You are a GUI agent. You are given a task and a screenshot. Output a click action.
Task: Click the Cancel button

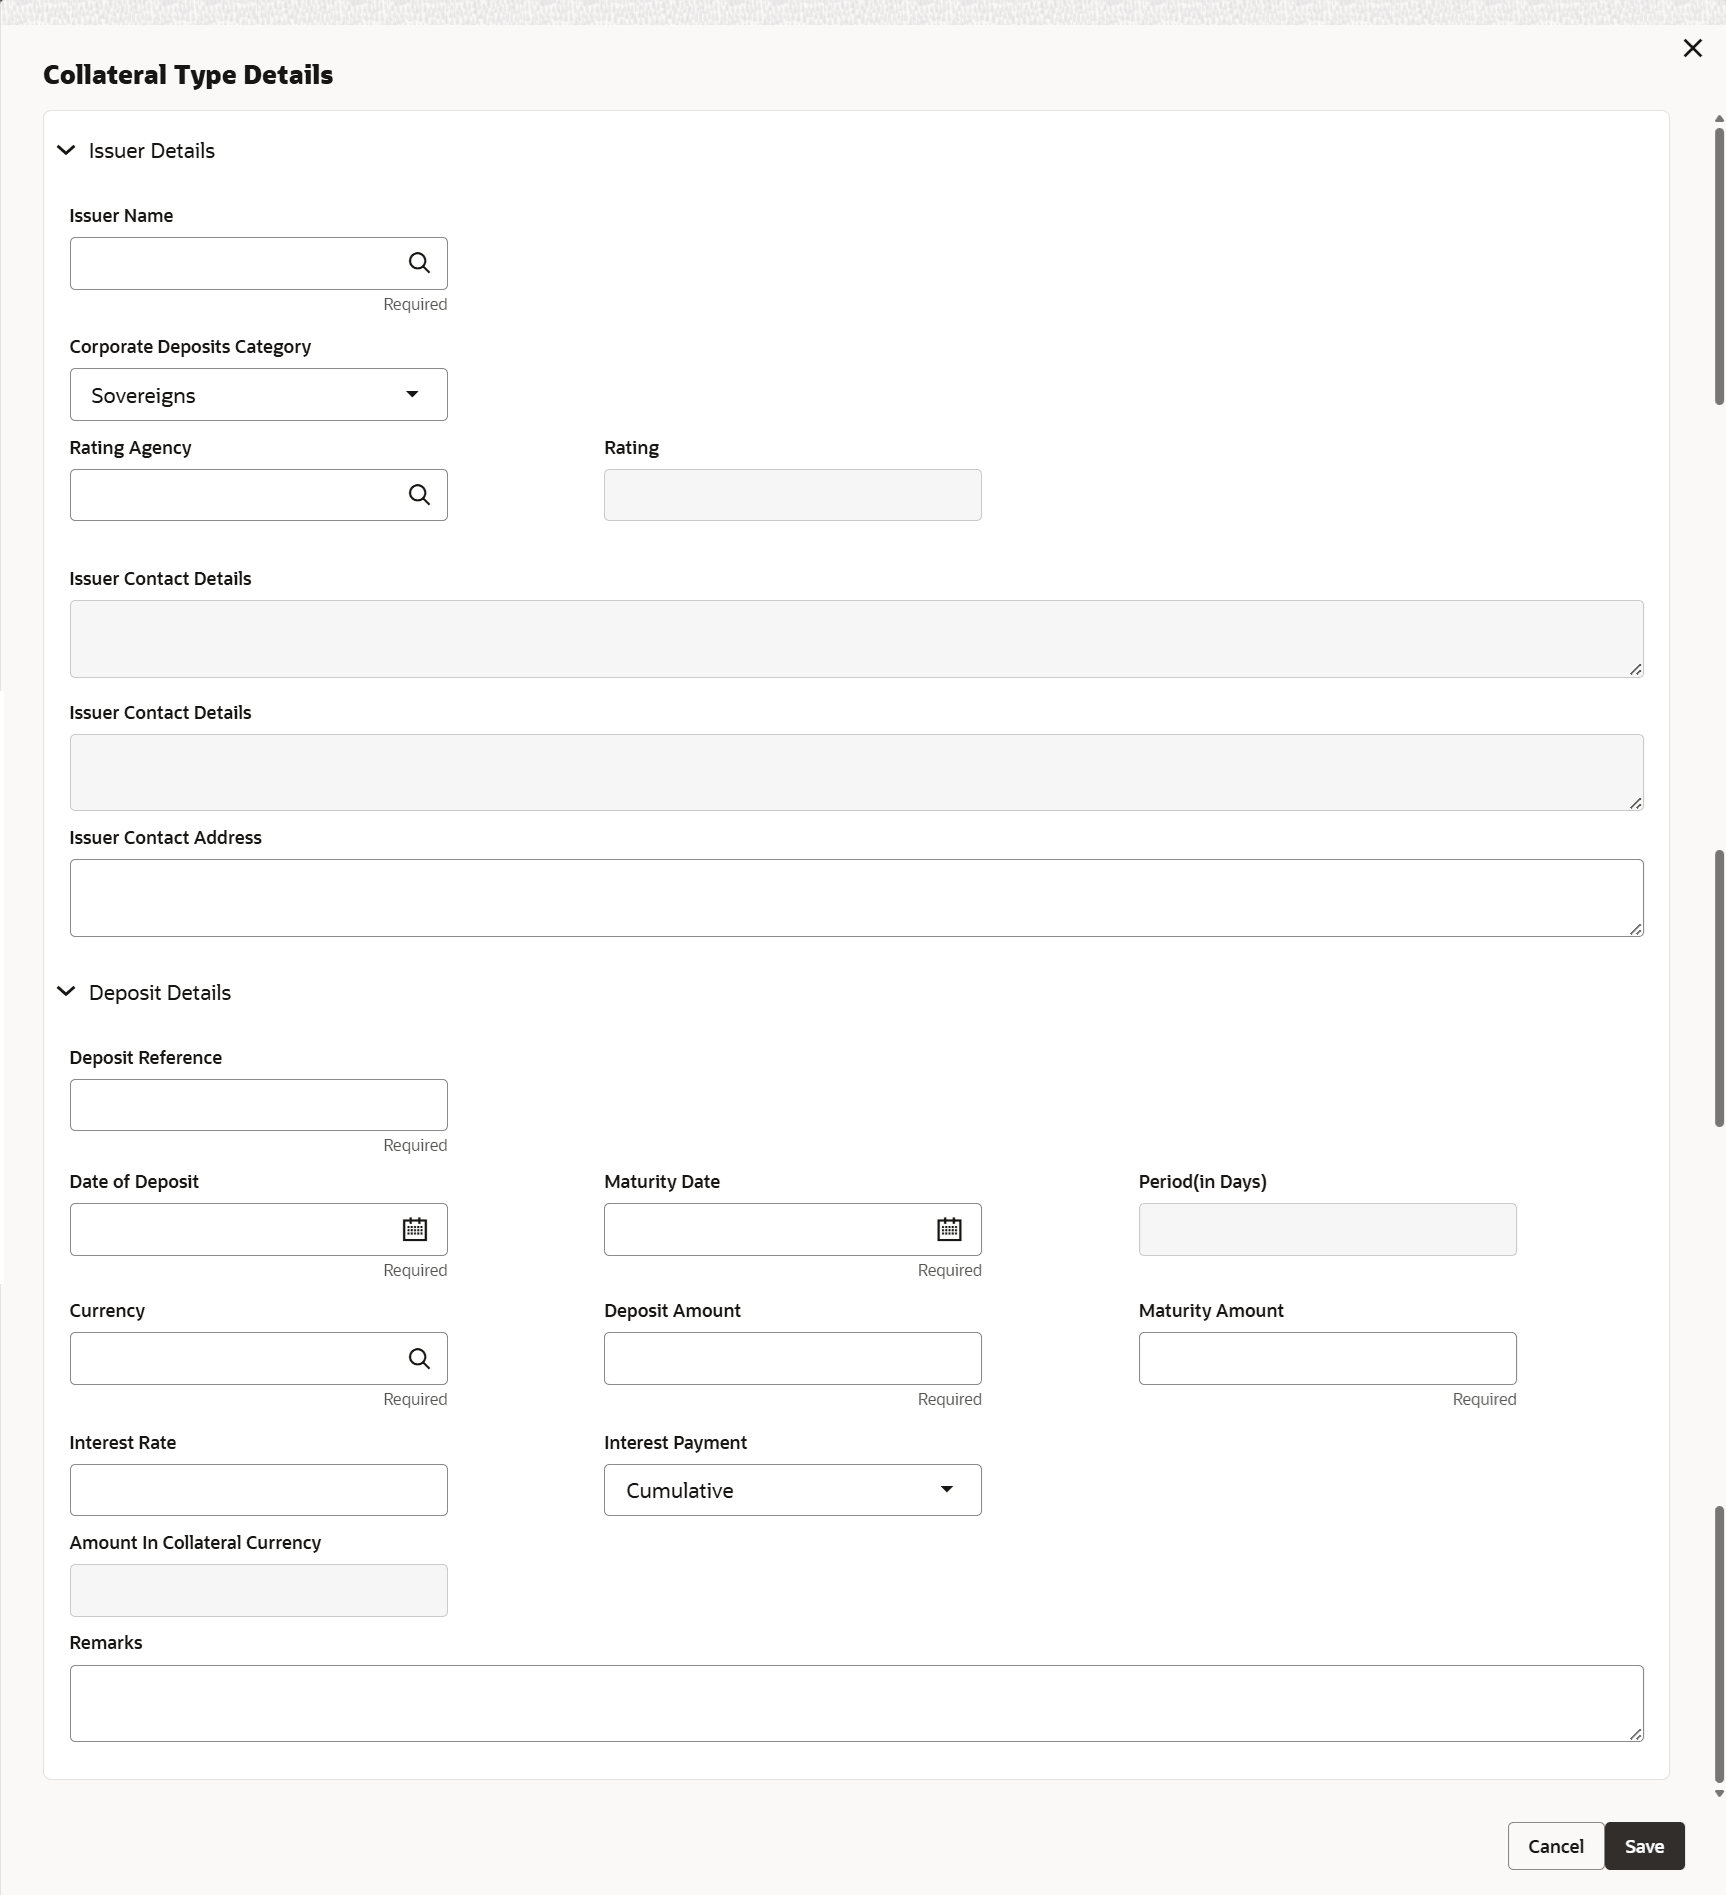(x=1556, y=1846)
